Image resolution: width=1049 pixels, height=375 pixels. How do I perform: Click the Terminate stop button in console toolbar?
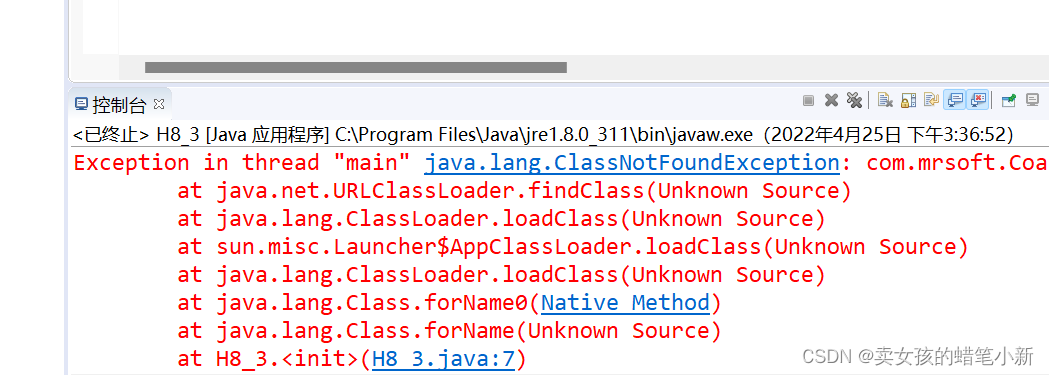(808, 100)
